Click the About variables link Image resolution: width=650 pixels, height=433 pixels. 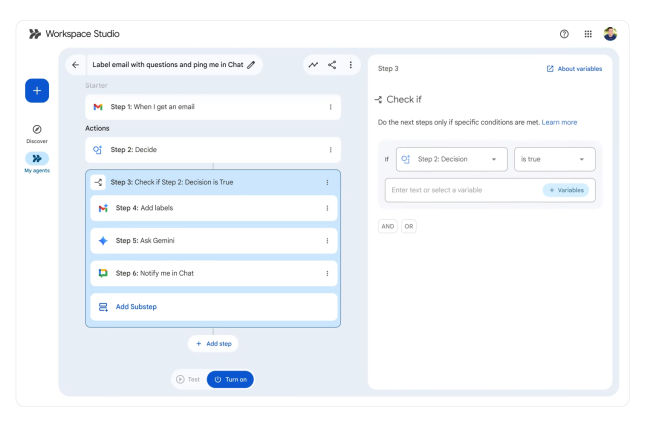point(574,68)
